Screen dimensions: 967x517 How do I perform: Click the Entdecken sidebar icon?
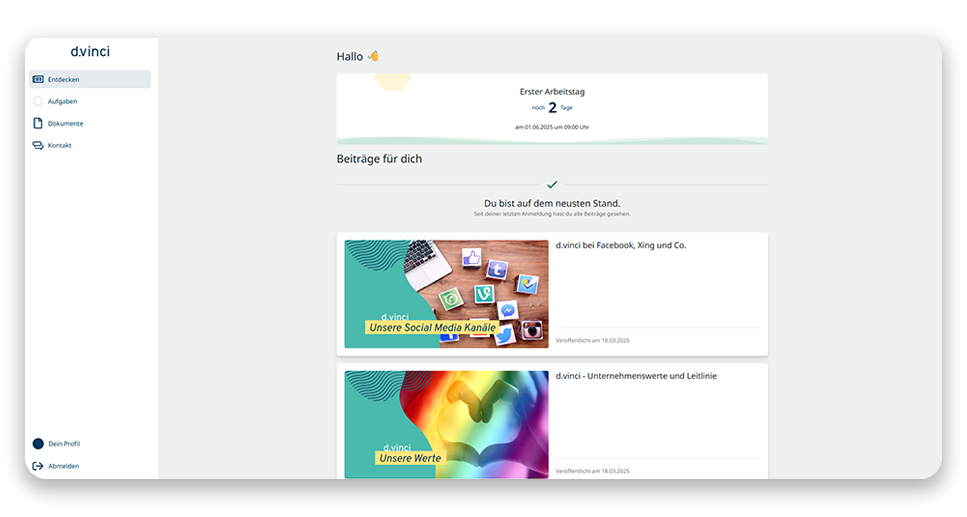38,79
